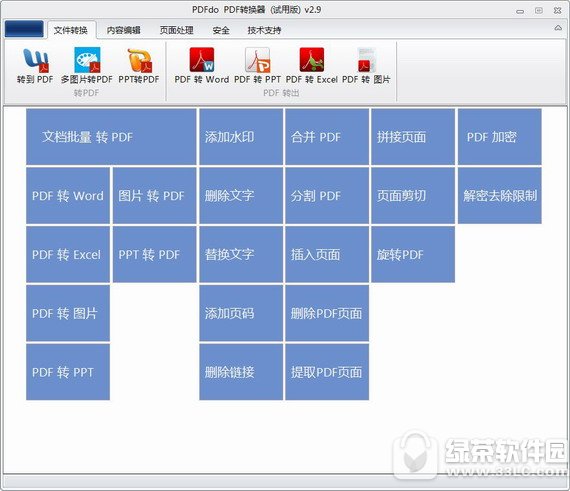Minimize the PDFdo window
Screen dimensions: 570x491
[520, 11]
